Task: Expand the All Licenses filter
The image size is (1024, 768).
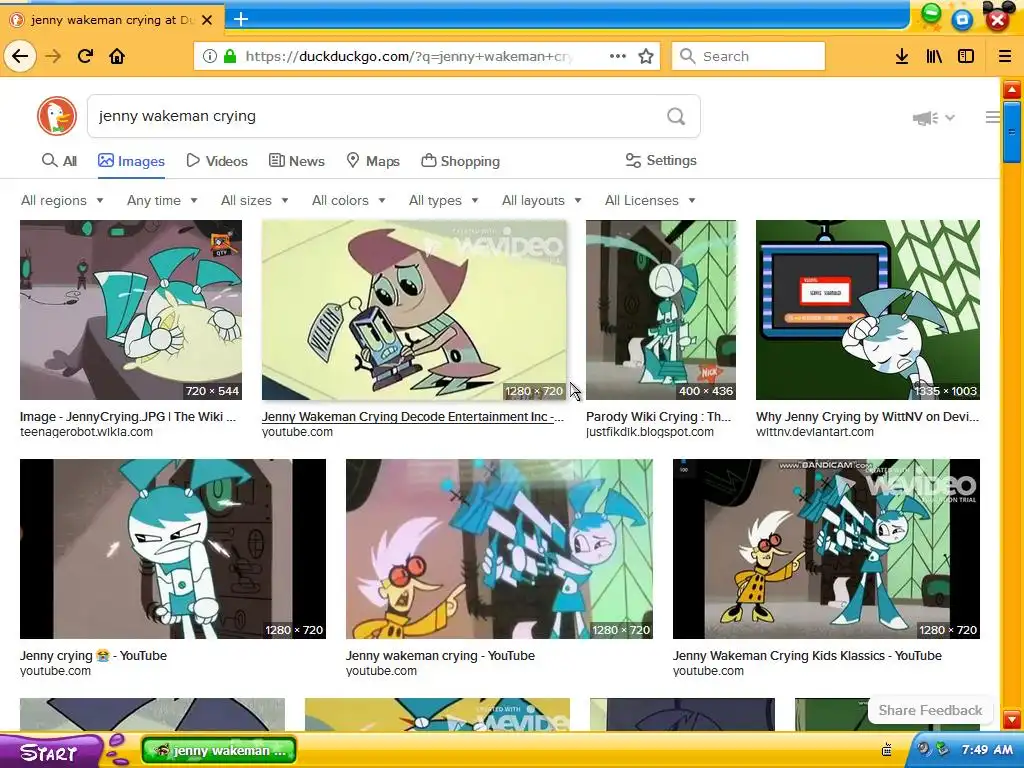Action: coord(650,200)
